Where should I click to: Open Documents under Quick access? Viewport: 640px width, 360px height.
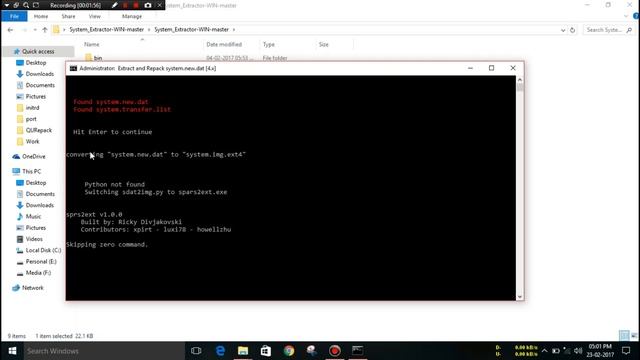[40, 85]
